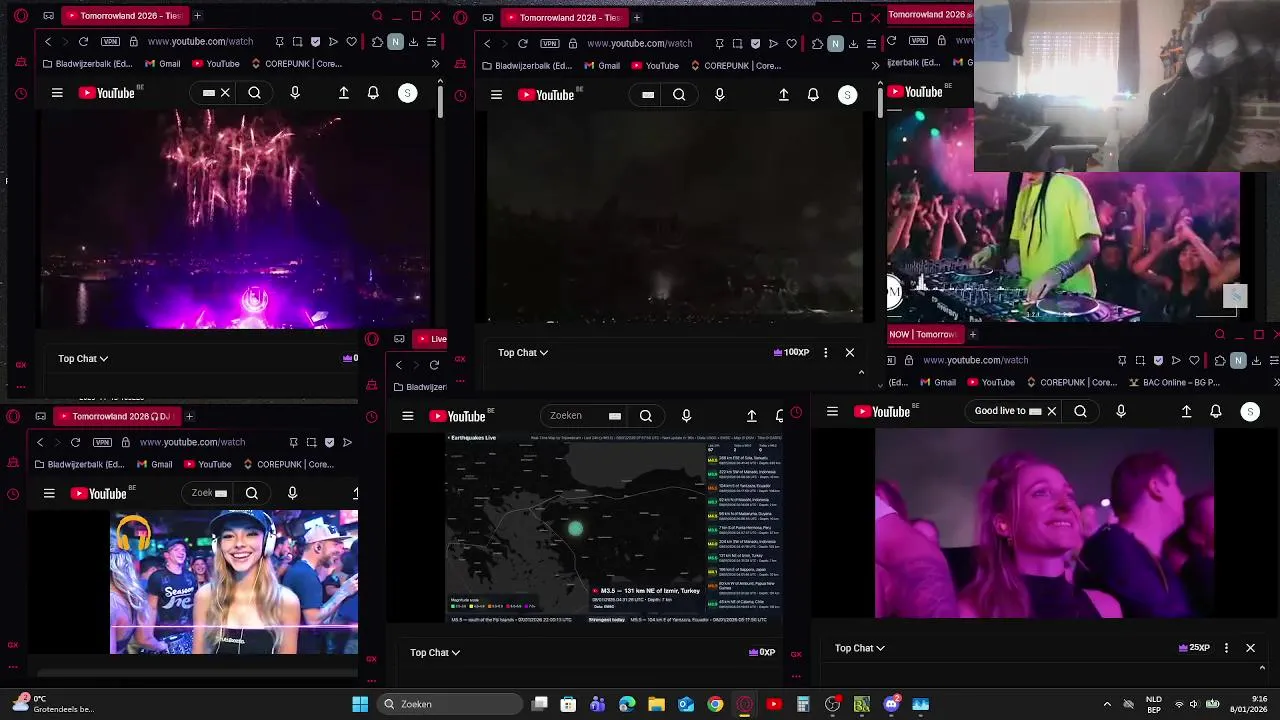Toggle VPN badge in the dark stage window
This screenshot has height=720, width=1280.
pyautogui.click(x=549, y=44)
